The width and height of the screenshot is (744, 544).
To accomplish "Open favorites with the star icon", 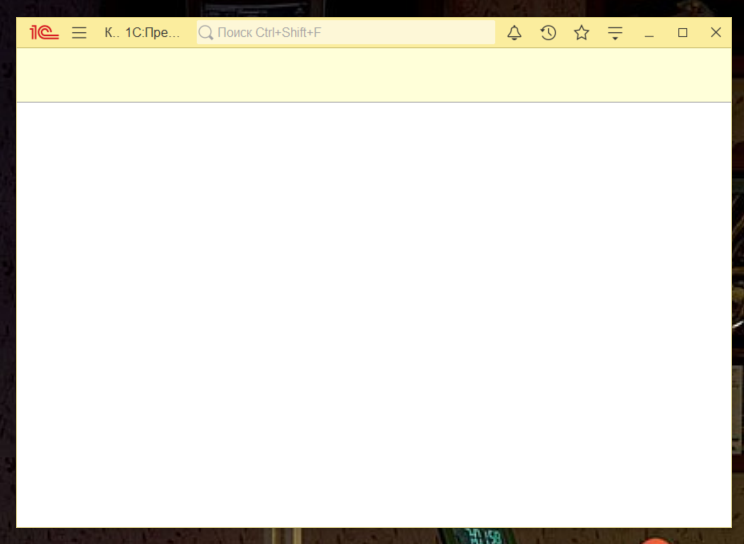I will tap(581, 33).
